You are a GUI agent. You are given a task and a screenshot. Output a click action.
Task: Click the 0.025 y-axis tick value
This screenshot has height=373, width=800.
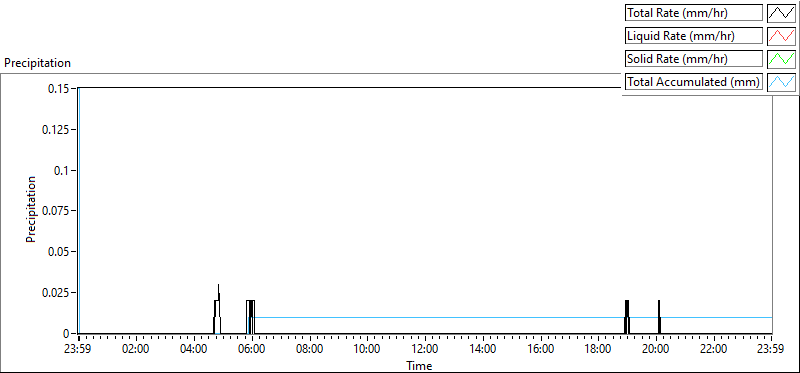[55, 292]
